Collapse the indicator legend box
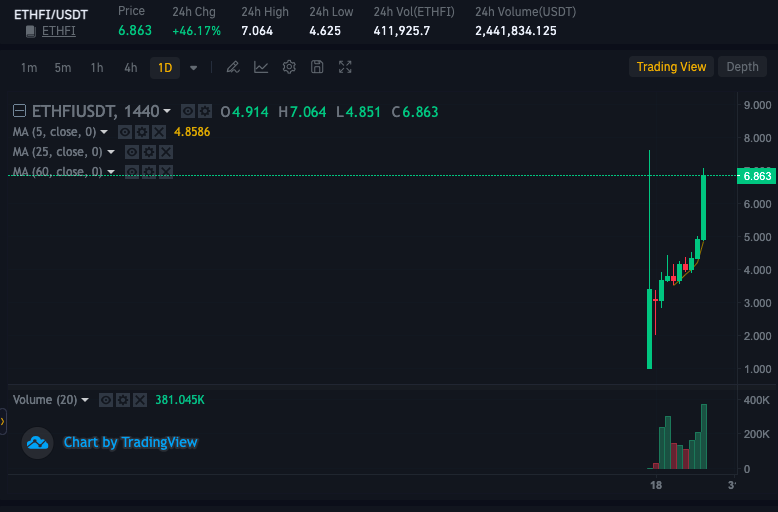The image size is (778, 512). click(x=19, y=111)
